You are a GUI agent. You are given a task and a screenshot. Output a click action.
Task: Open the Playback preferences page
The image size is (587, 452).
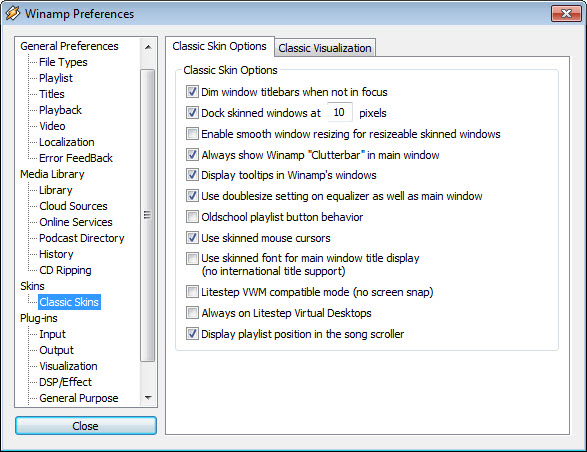coord(60,110)
